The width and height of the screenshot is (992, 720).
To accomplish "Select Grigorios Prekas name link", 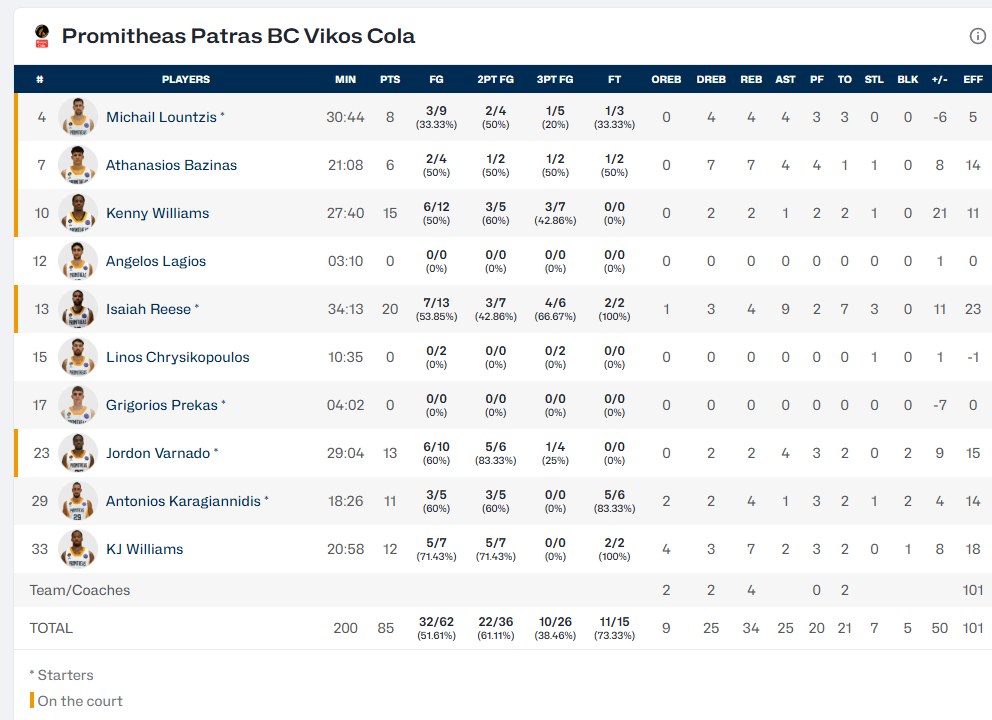I will point(162,405).
